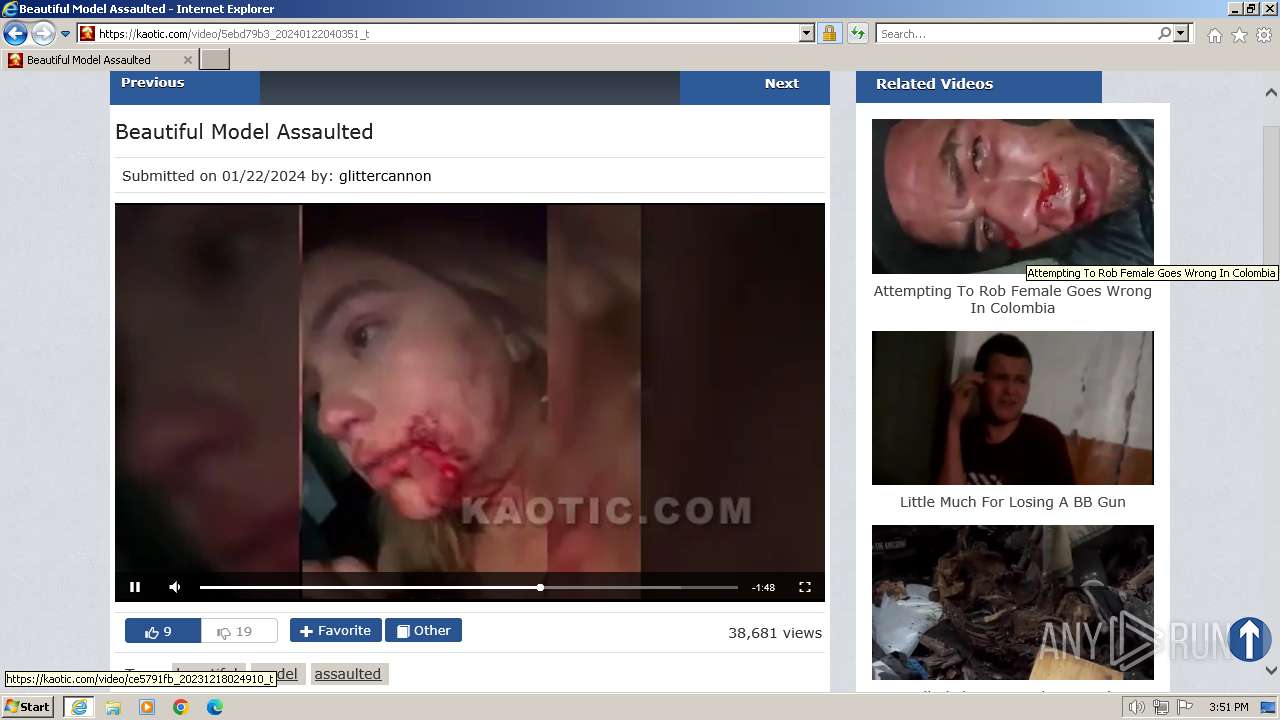Open Attempting To Rob Female Goes Wrong title link

click(1013, 300)
